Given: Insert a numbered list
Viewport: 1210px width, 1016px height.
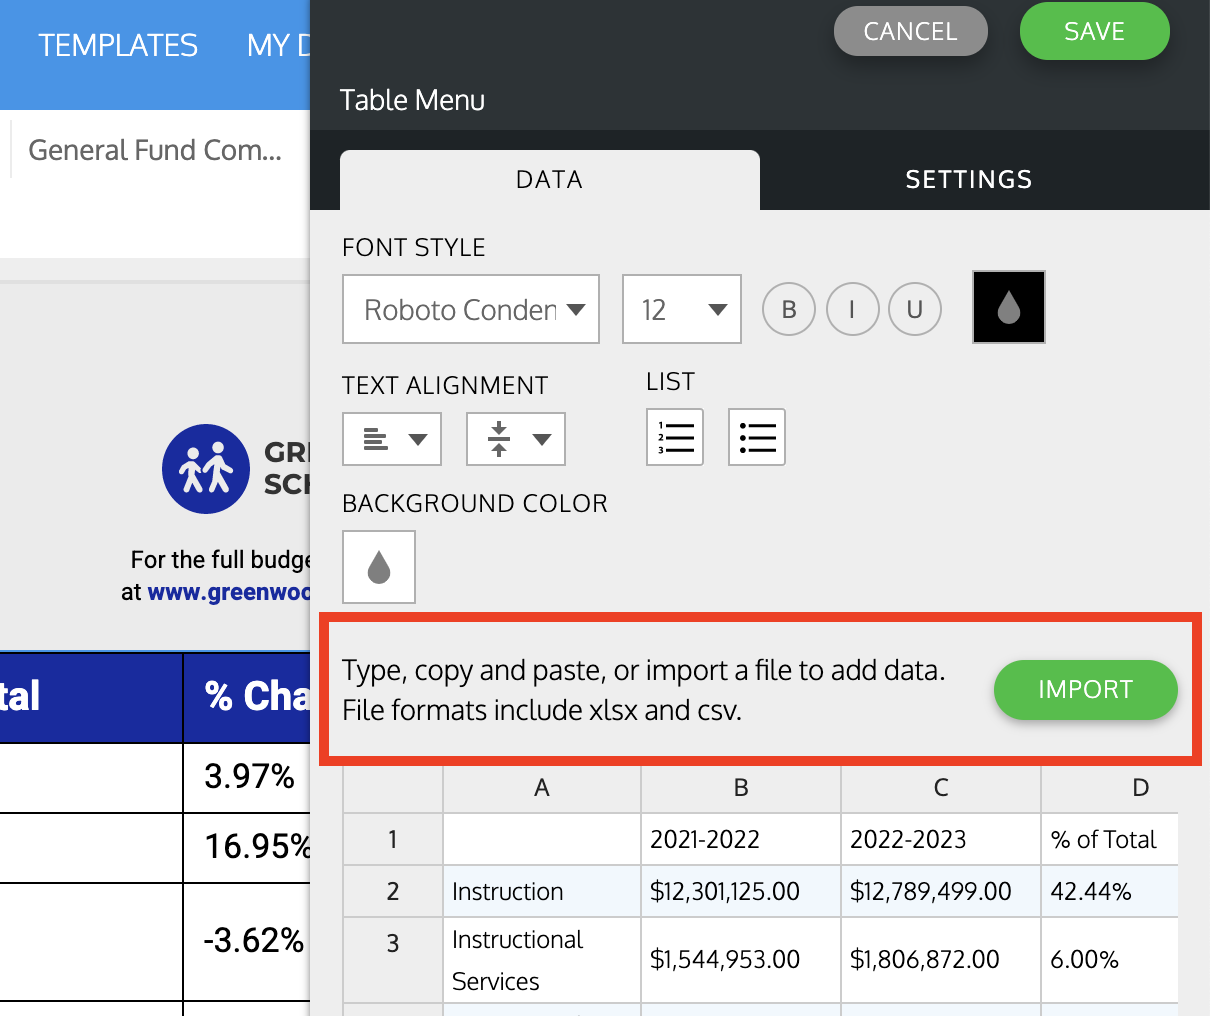Looking at the screenshot, I should click(675, 437).
